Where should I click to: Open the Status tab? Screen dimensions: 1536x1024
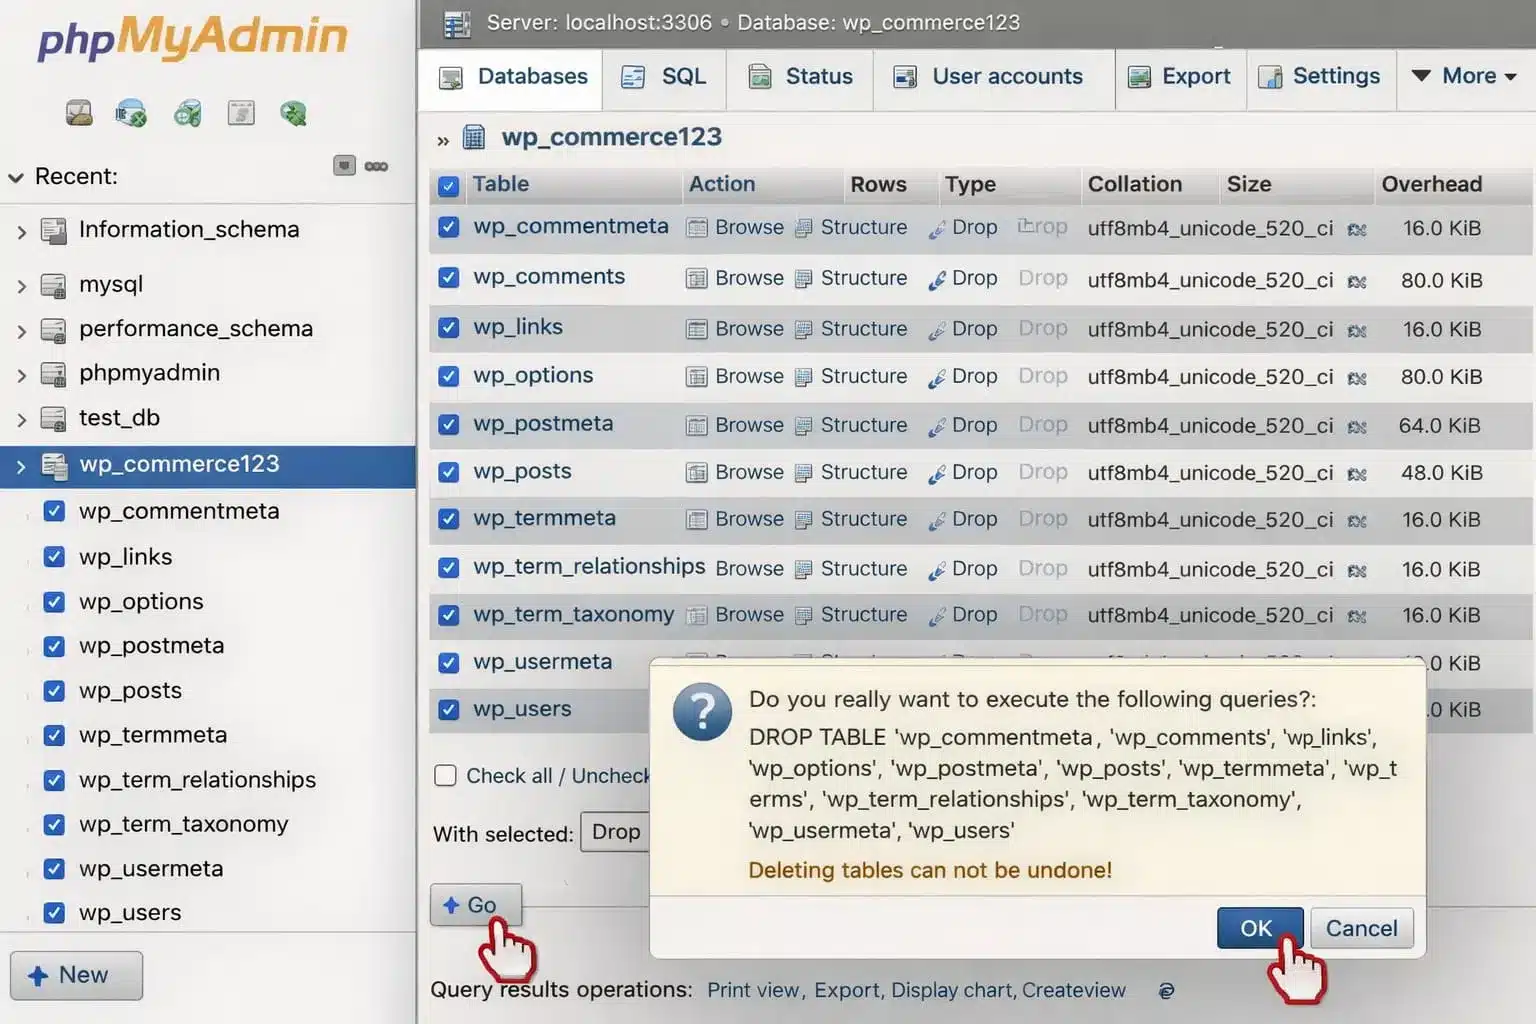(x=800, y=77)
